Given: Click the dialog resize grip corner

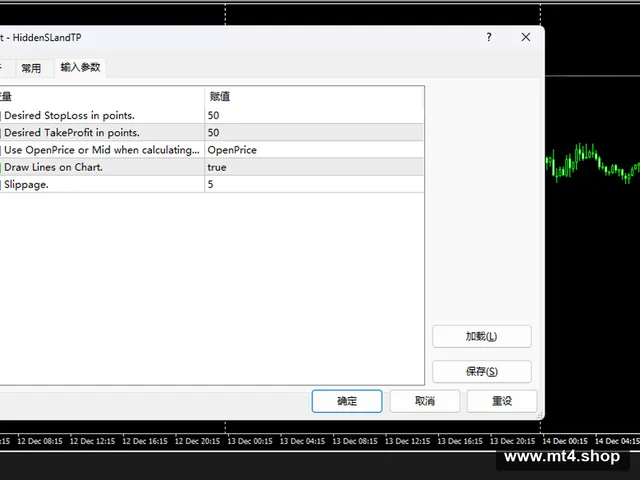Looking at the screenshot, I should pos(540,415).
